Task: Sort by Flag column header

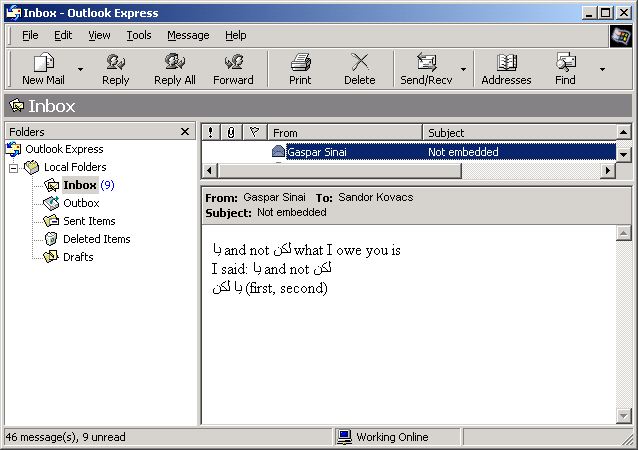Action: (x=255, y=132)
